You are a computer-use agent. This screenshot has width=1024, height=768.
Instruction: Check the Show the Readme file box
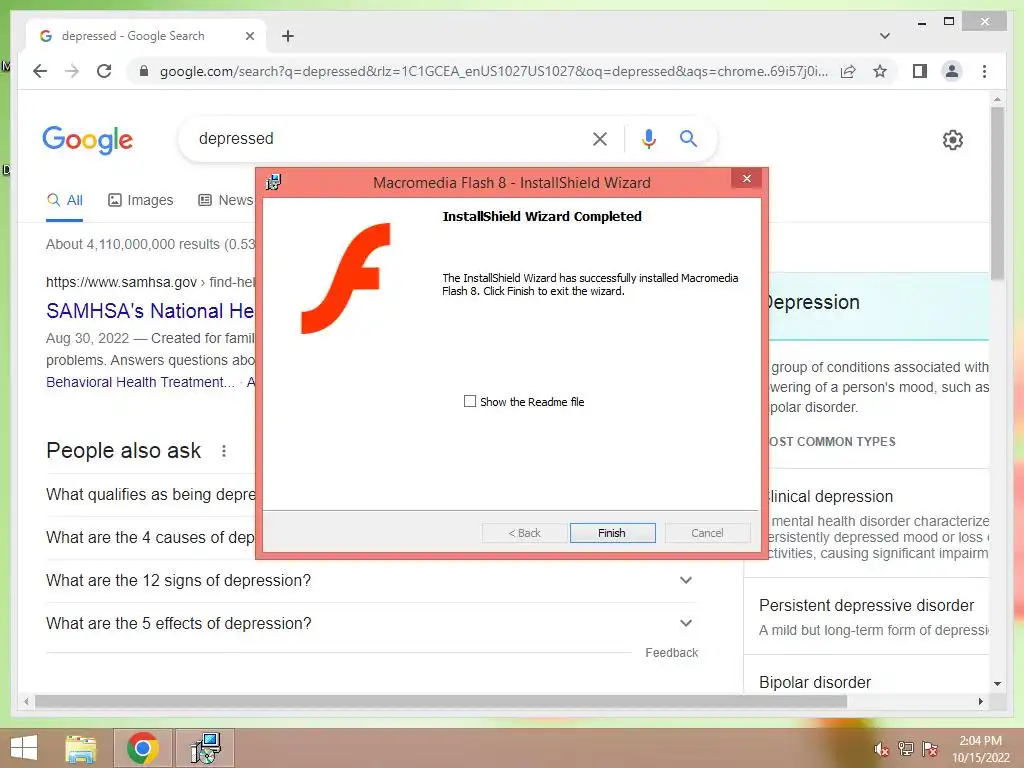pos(470,402)
